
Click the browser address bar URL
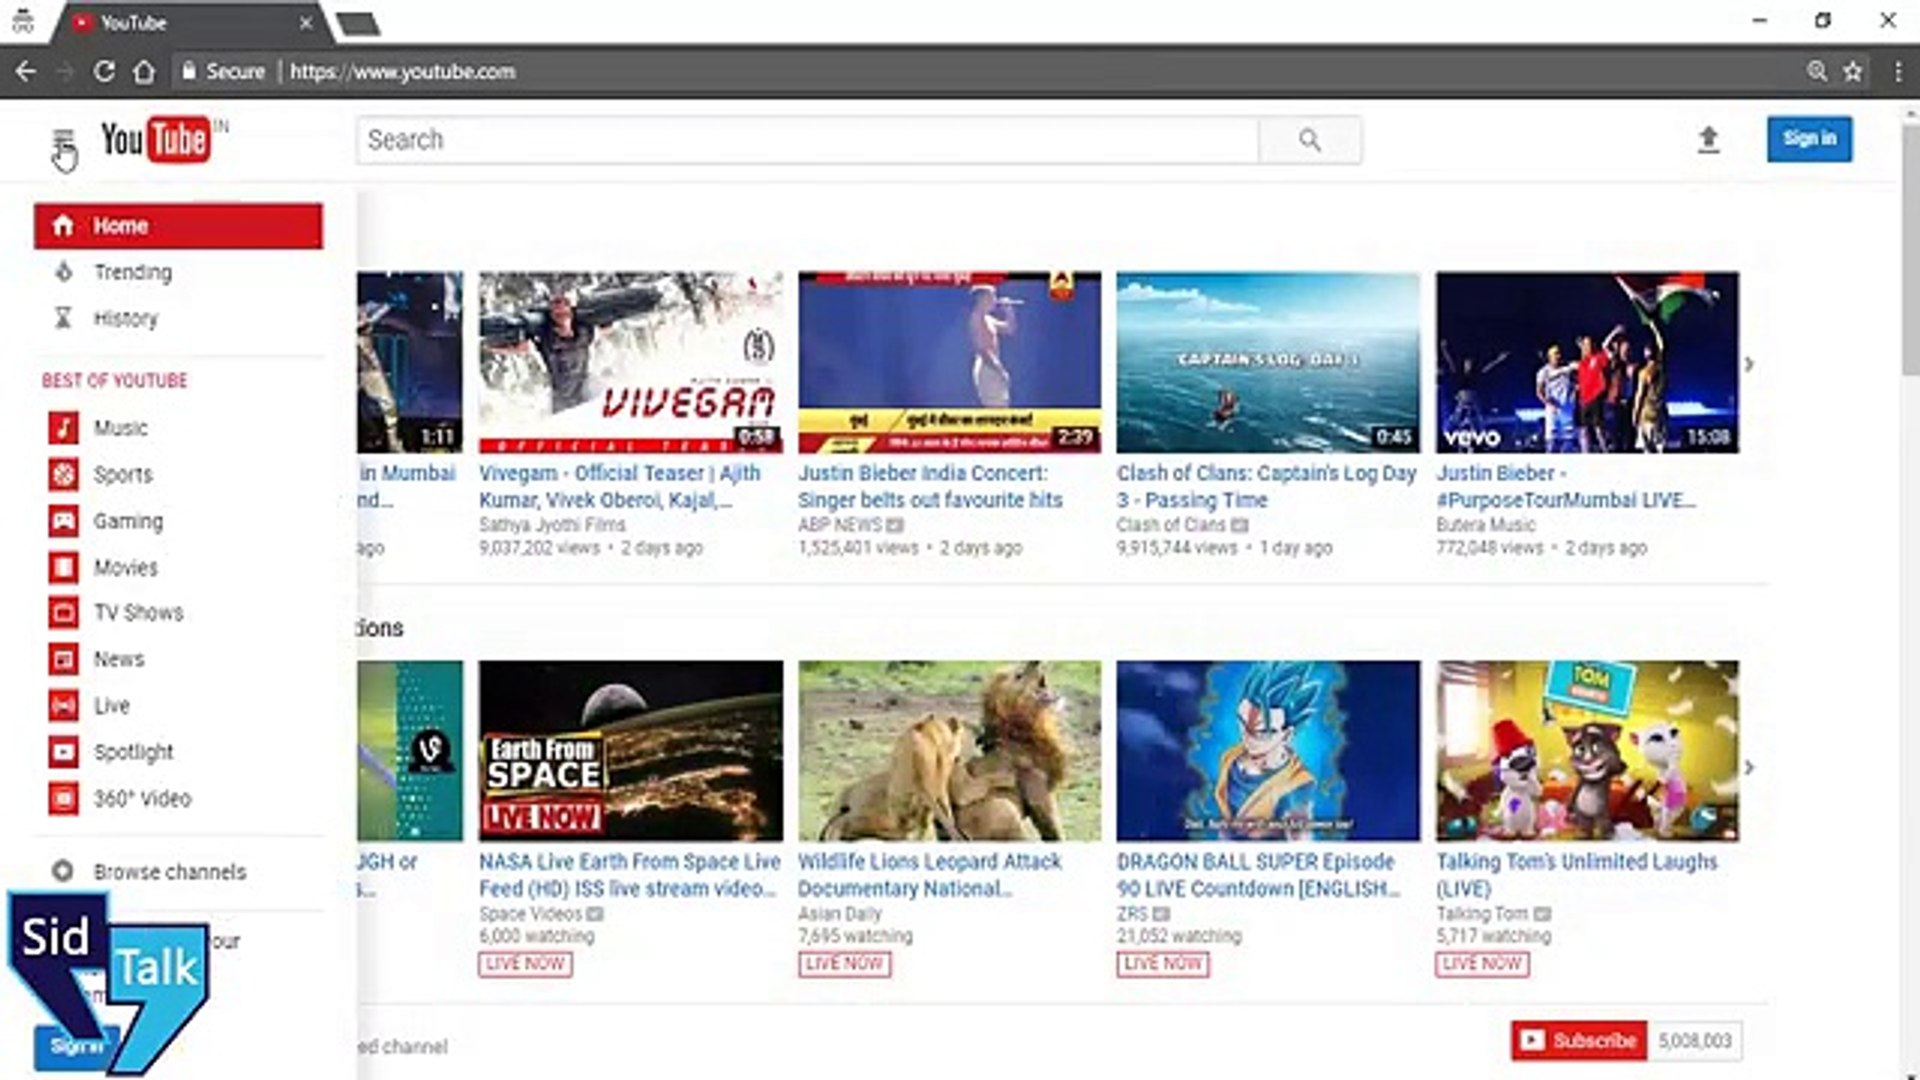(403, 72)
